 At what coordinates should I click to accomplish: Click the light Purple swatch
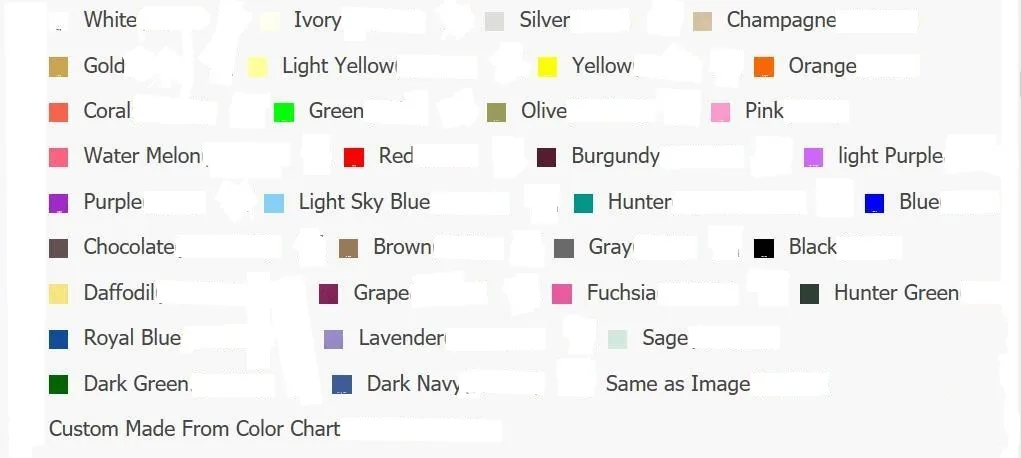pos(813,158)
